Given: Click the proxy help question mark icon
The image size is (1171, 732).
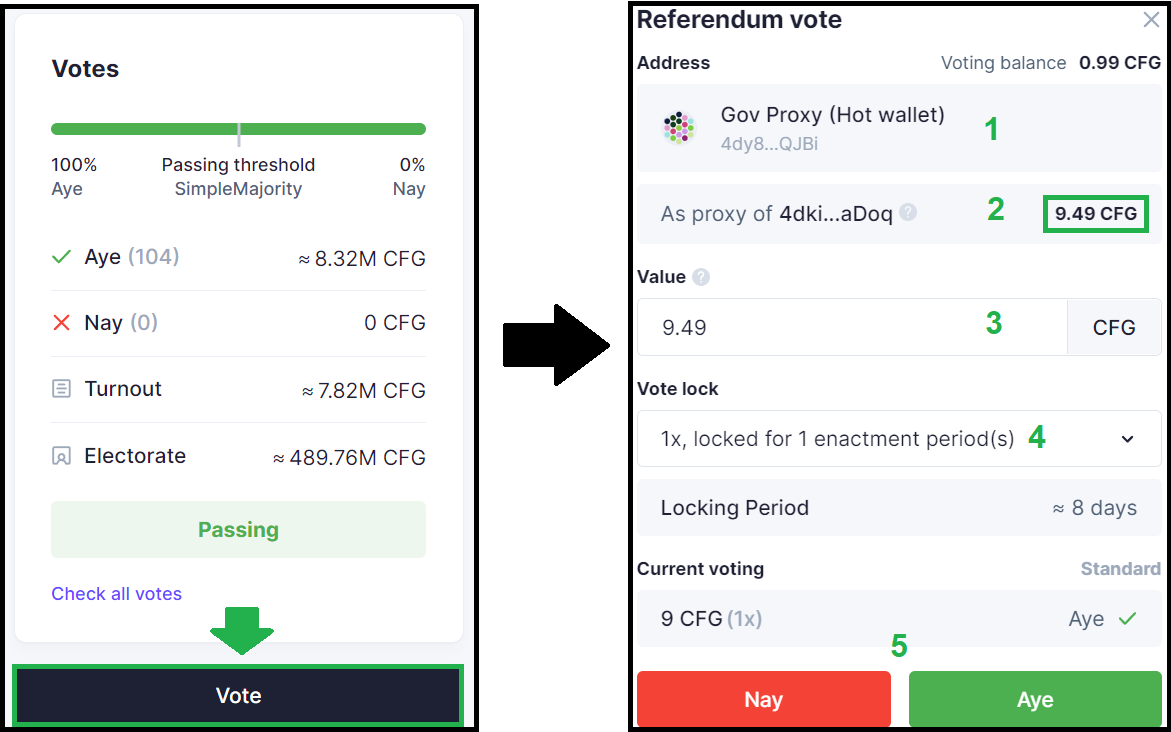Looking at the screenshot, I should pos(908,213).
